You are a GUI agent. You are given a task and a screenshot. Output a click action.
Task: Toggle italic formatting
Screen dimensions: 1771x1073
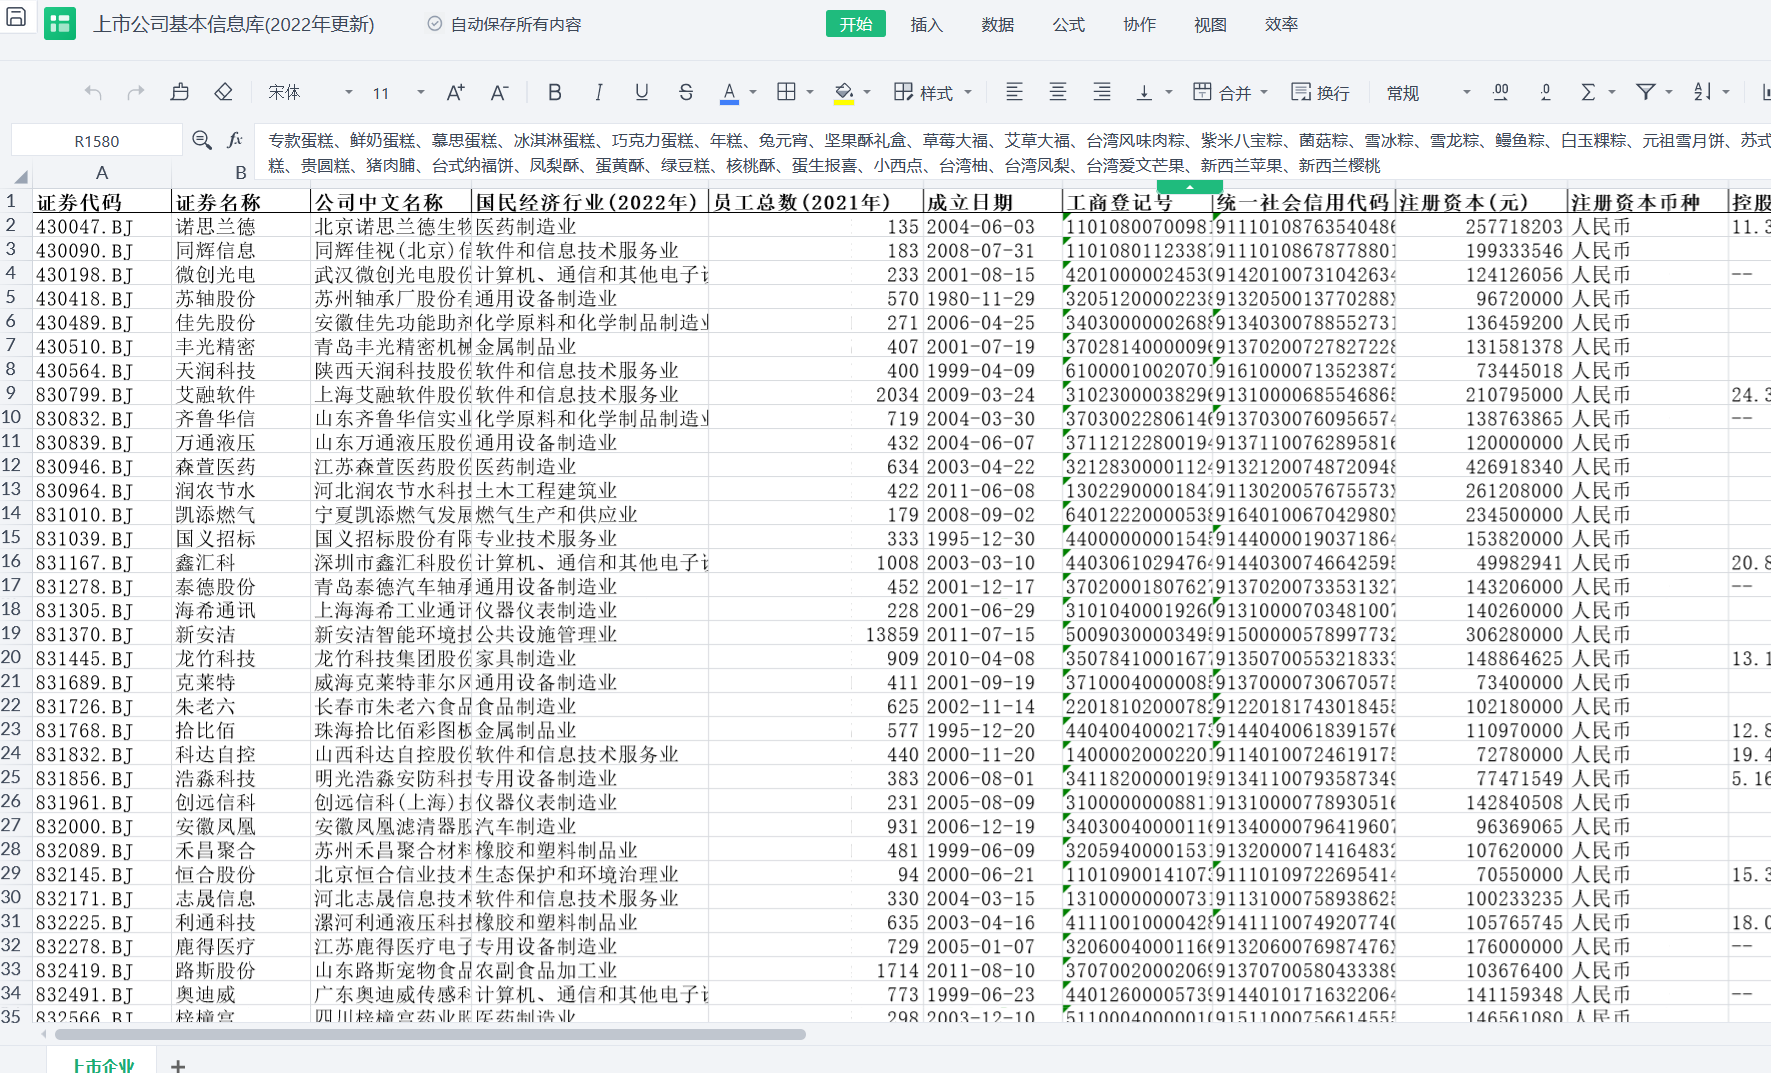tap(598, 93)
